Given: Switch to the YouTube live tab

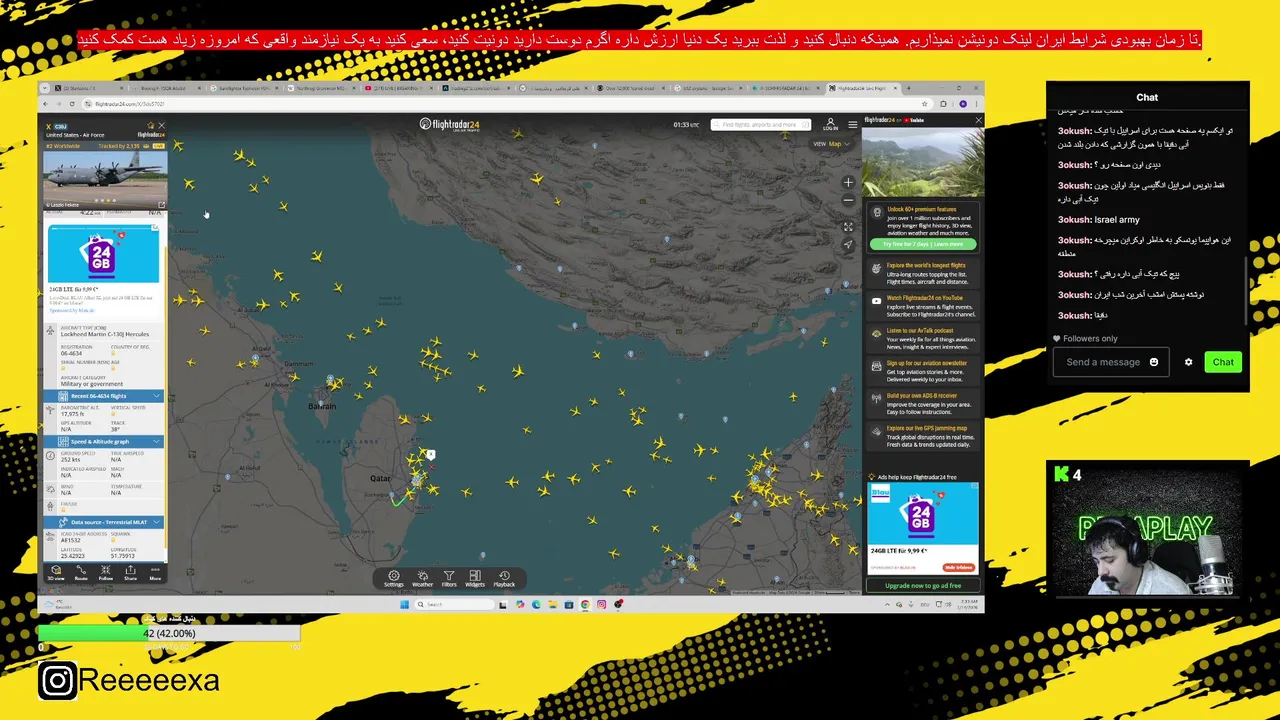Looking at the screenshot, I should pos(400,88).
